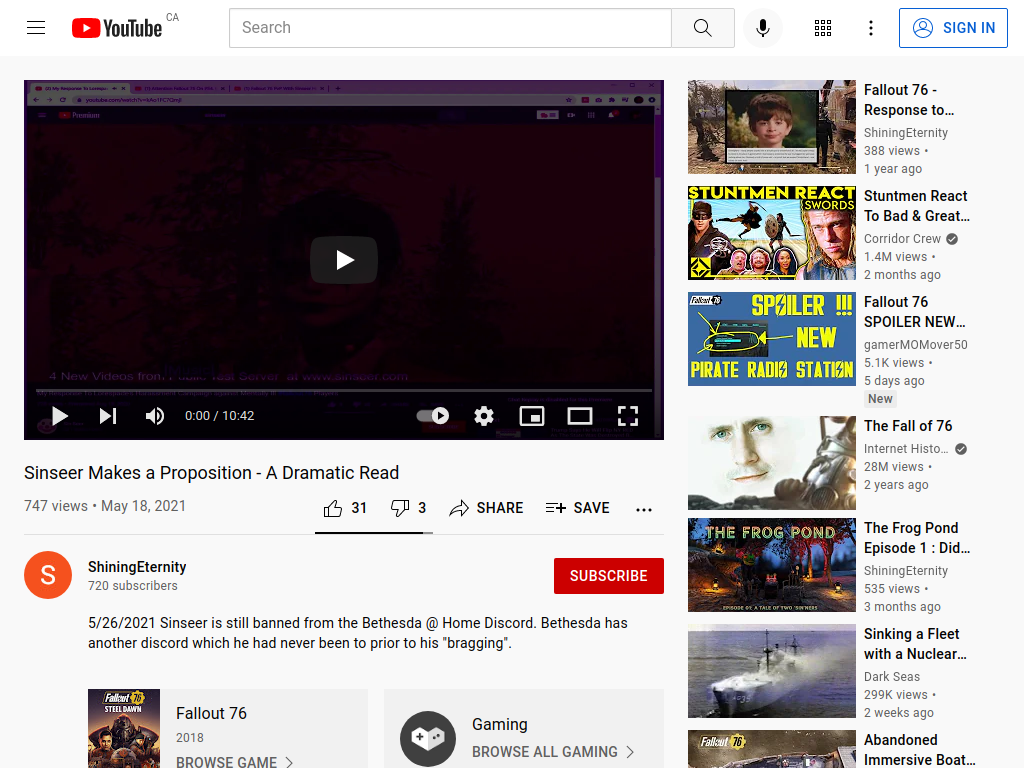Dislike the video with thumbs down
1024x768 pixels.
point(408,508)
